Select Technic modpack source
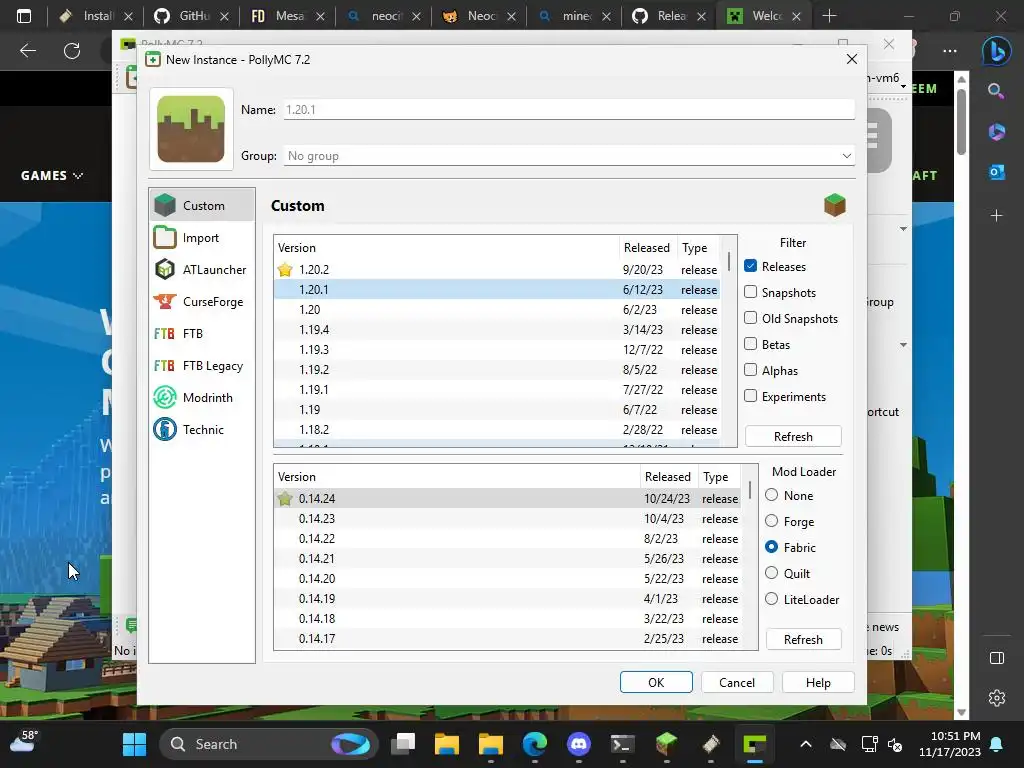The height and width of the screenshot is (768, 1024). pos(201,430)
